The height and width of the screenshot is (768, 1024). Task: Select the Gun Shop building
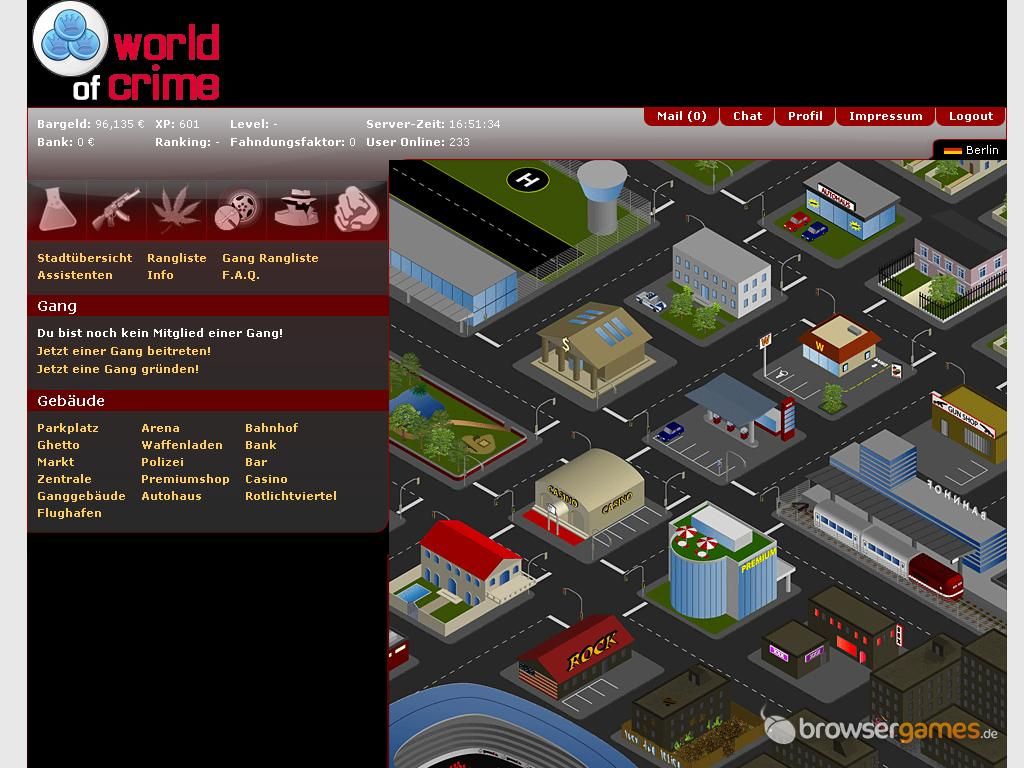[970, 423]
